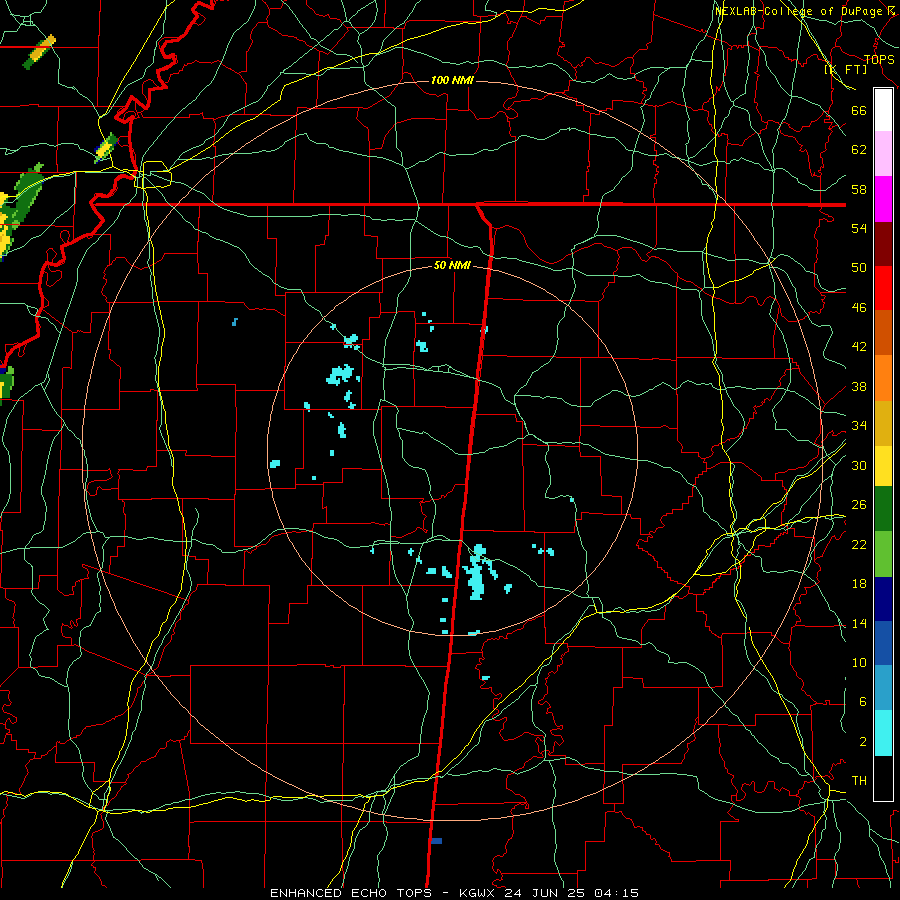The width and height of the screenshot is (900, 900).
Task: Click the 'KGWX' radar site identifier
Action: (x=478, y=893)
